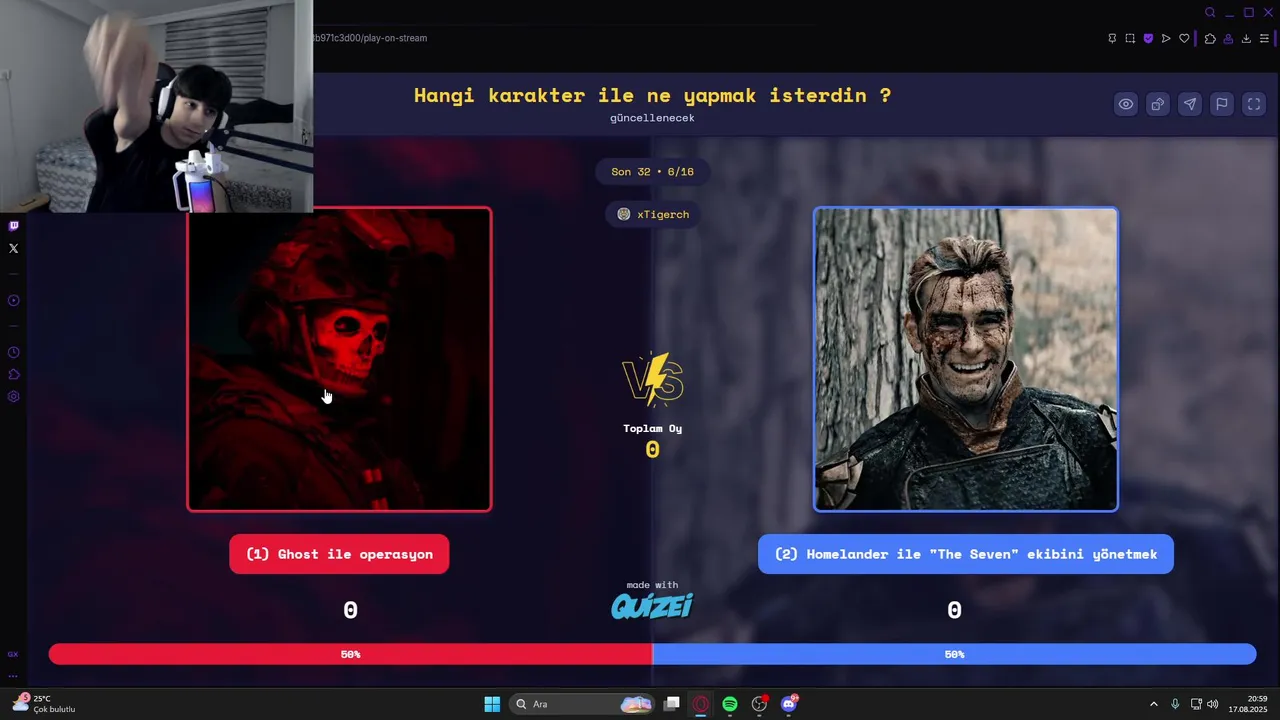Open the volume tray icon
Screen dimensions: 1280x720
[1213, 704]
